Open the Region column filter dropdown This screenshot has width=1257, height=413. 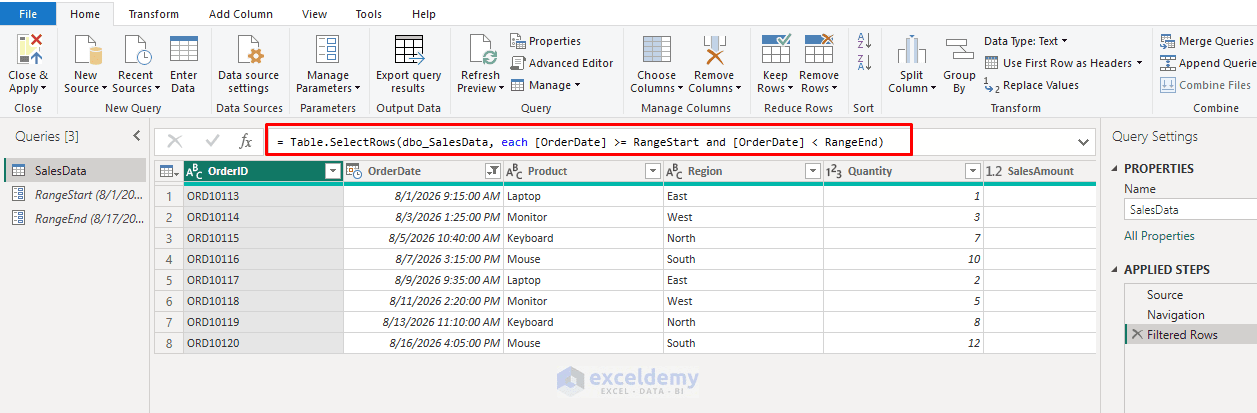pos(812,171)
